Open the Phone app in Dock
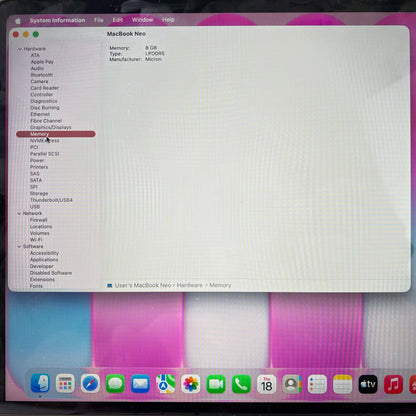 tap(241, 384)
